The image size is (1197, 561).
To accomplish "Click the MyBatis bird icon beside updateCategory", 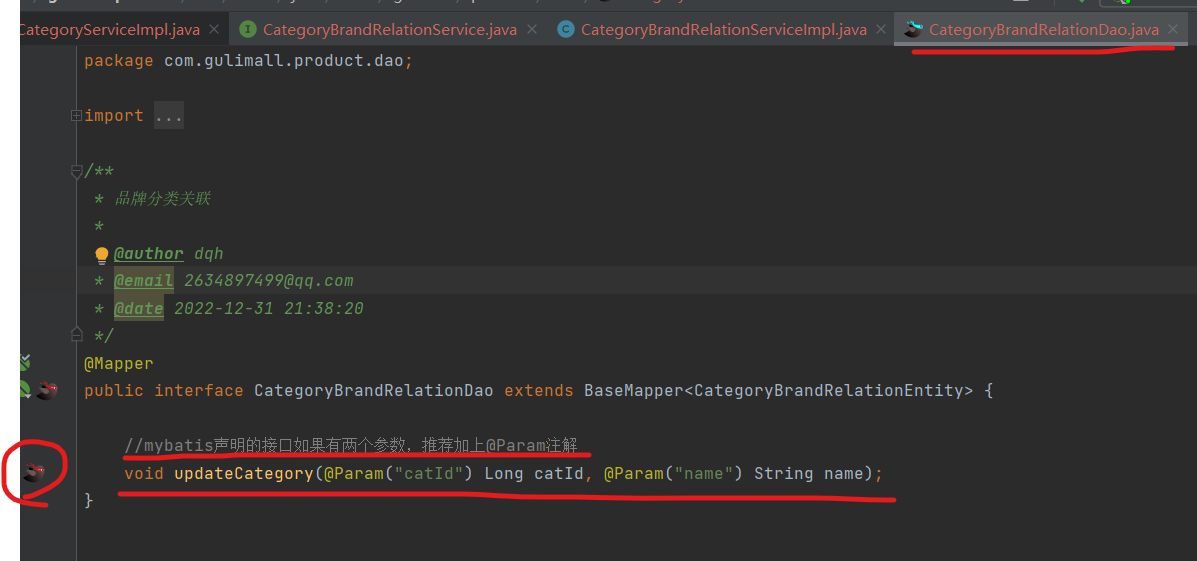I will [33, 472].
